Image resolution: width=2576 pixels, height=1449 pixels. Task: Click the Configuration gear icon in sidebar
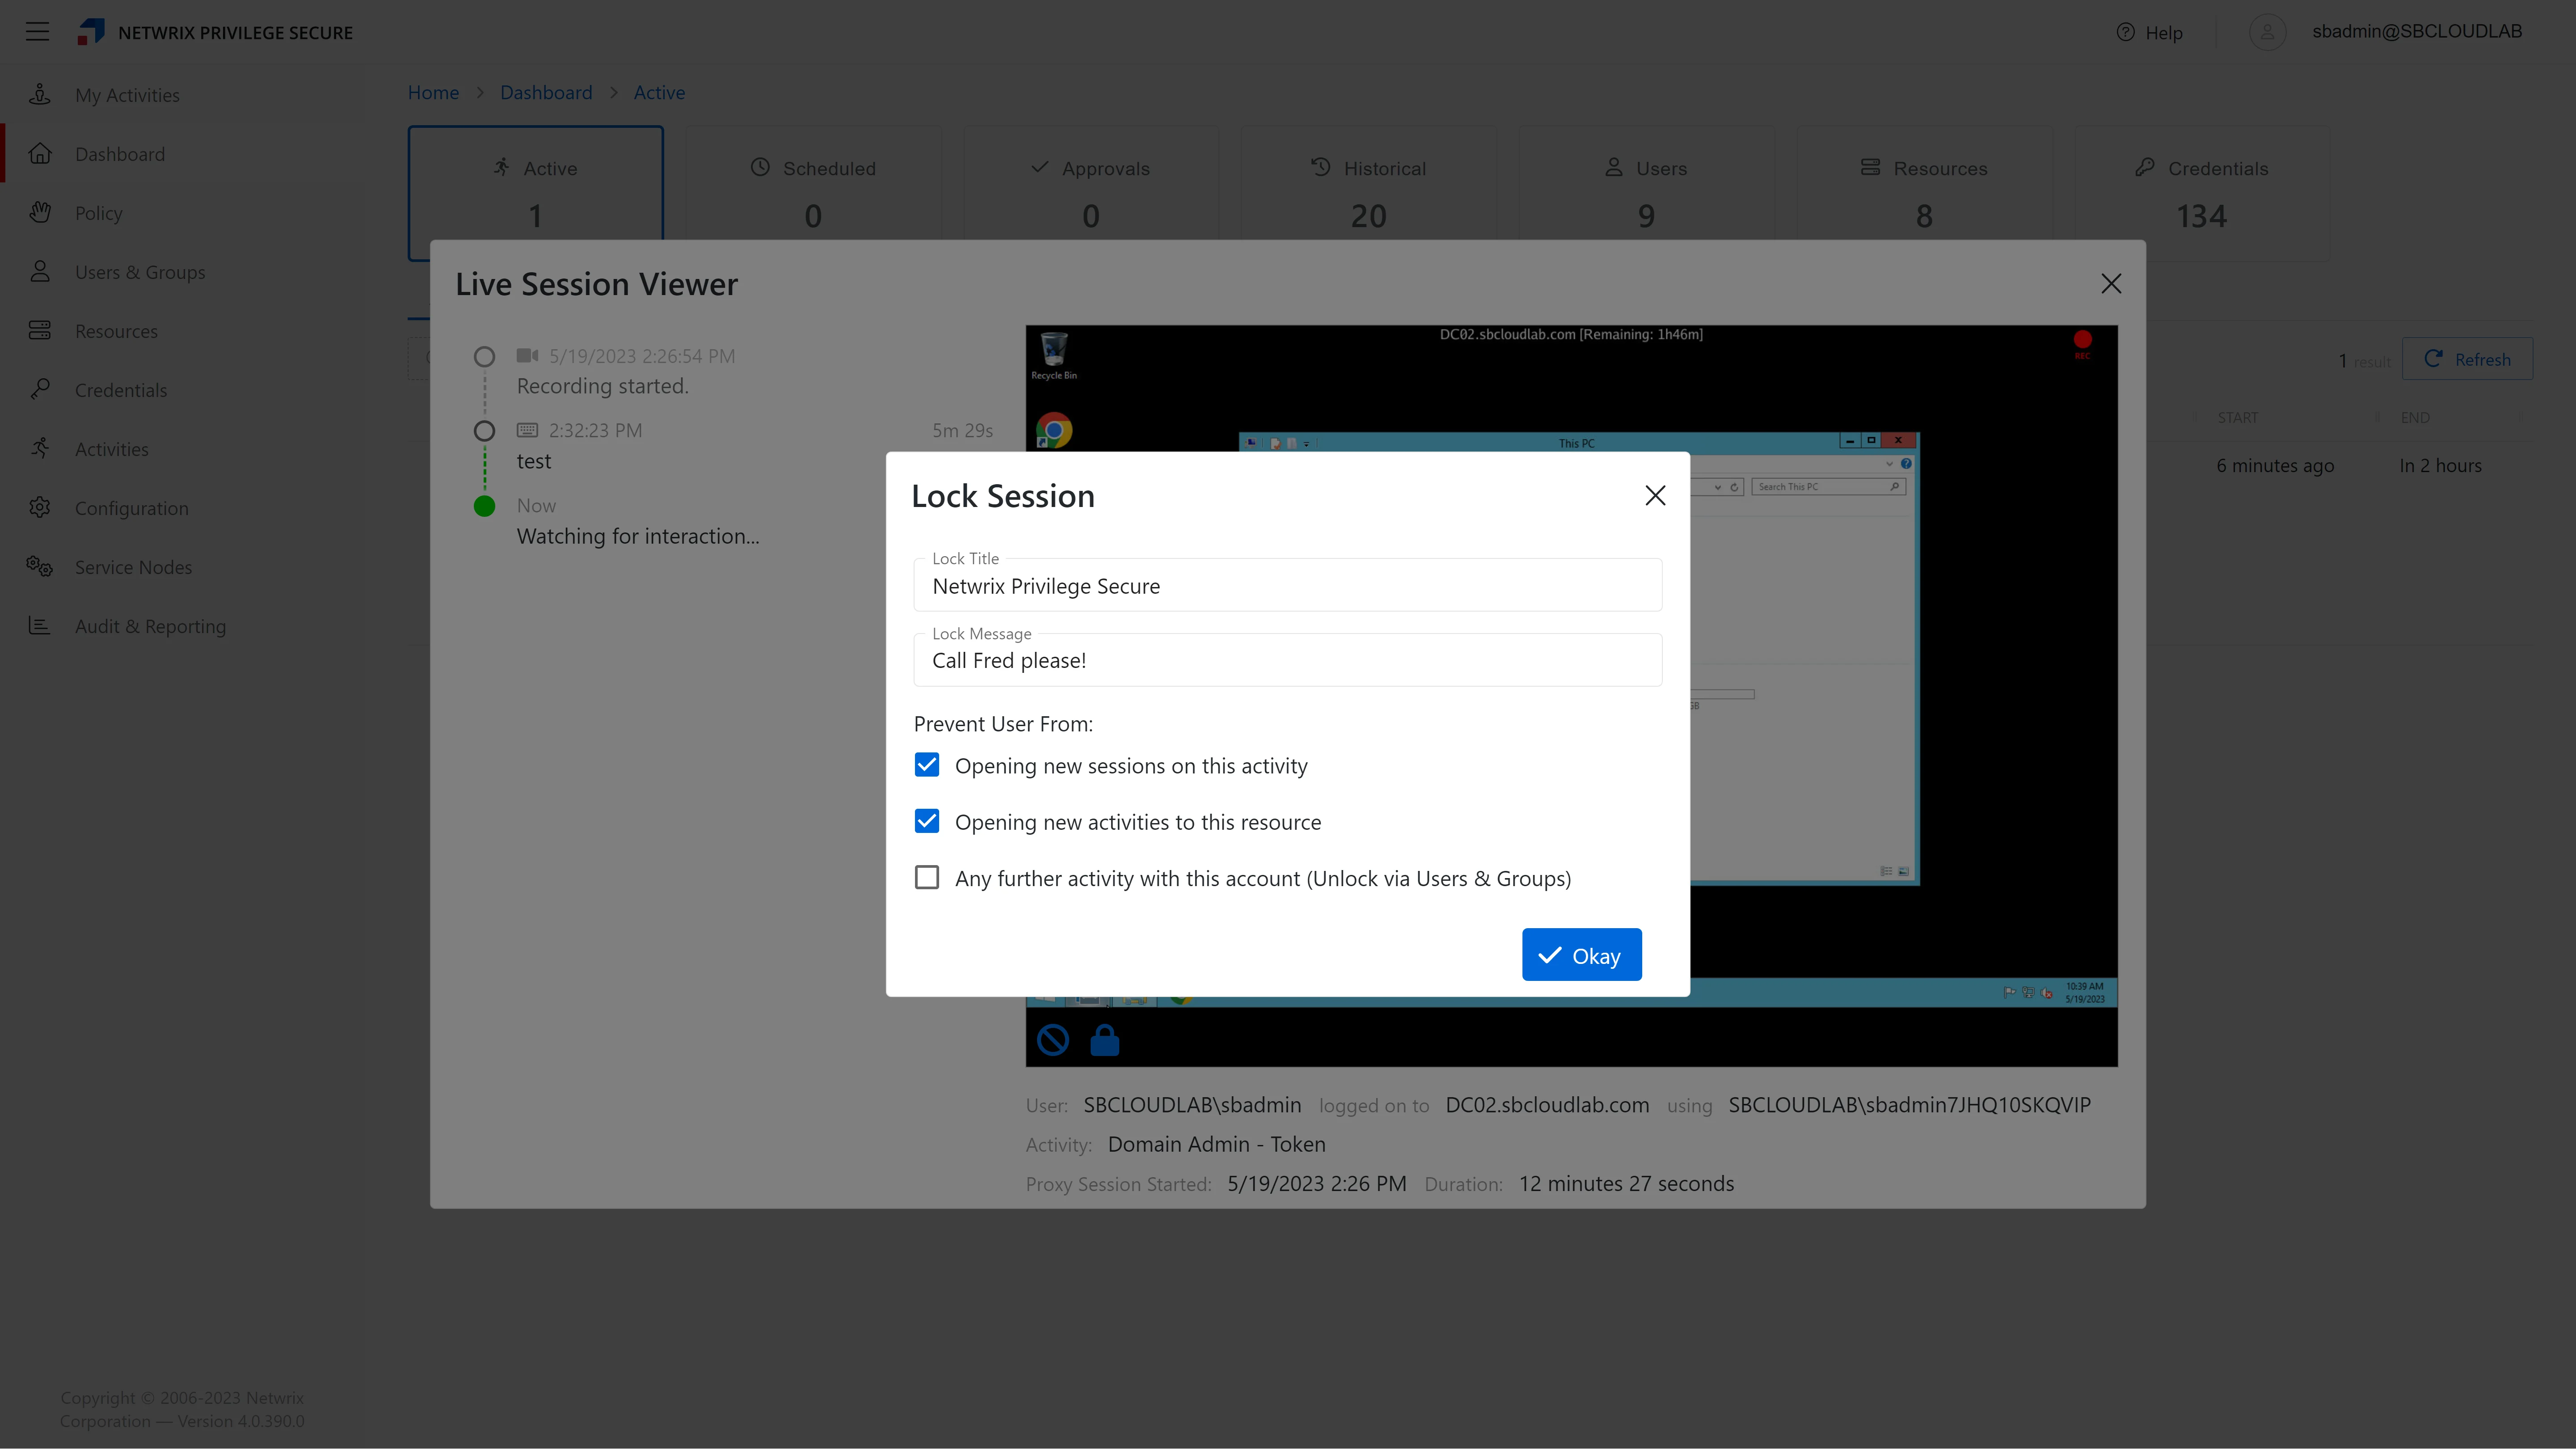pos(40,508)
